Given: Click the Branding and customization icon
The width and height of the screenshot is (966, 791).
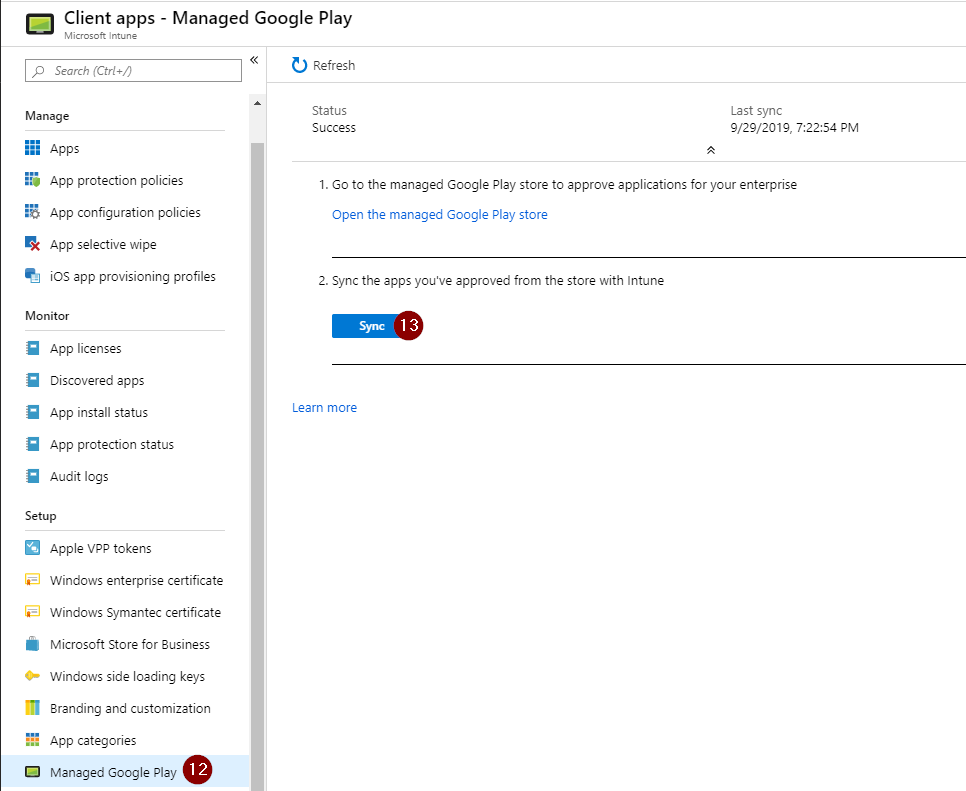Looking at the screenshot, I should (x=32, y=709).
